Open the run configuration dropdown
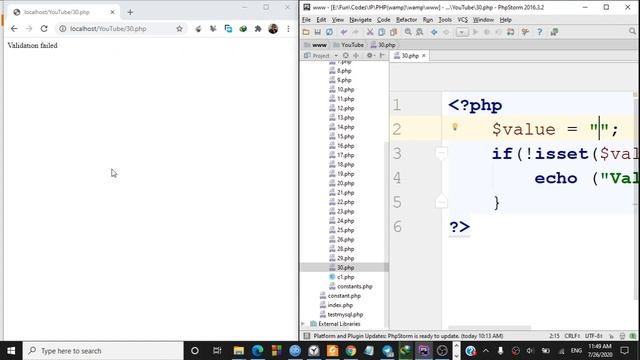The image size is (640, 360). pyautogui.click(x=462, y=32)
